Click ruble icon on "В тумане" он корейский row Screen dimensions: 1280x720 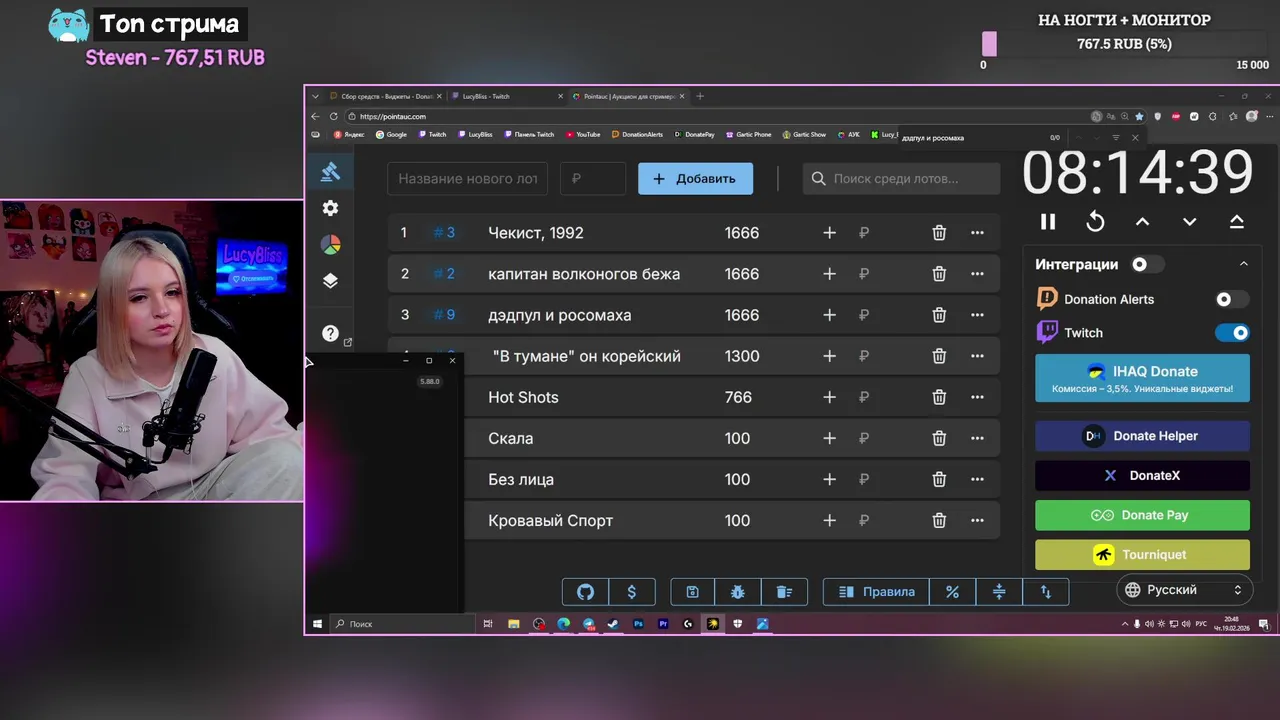pos(864,356)
